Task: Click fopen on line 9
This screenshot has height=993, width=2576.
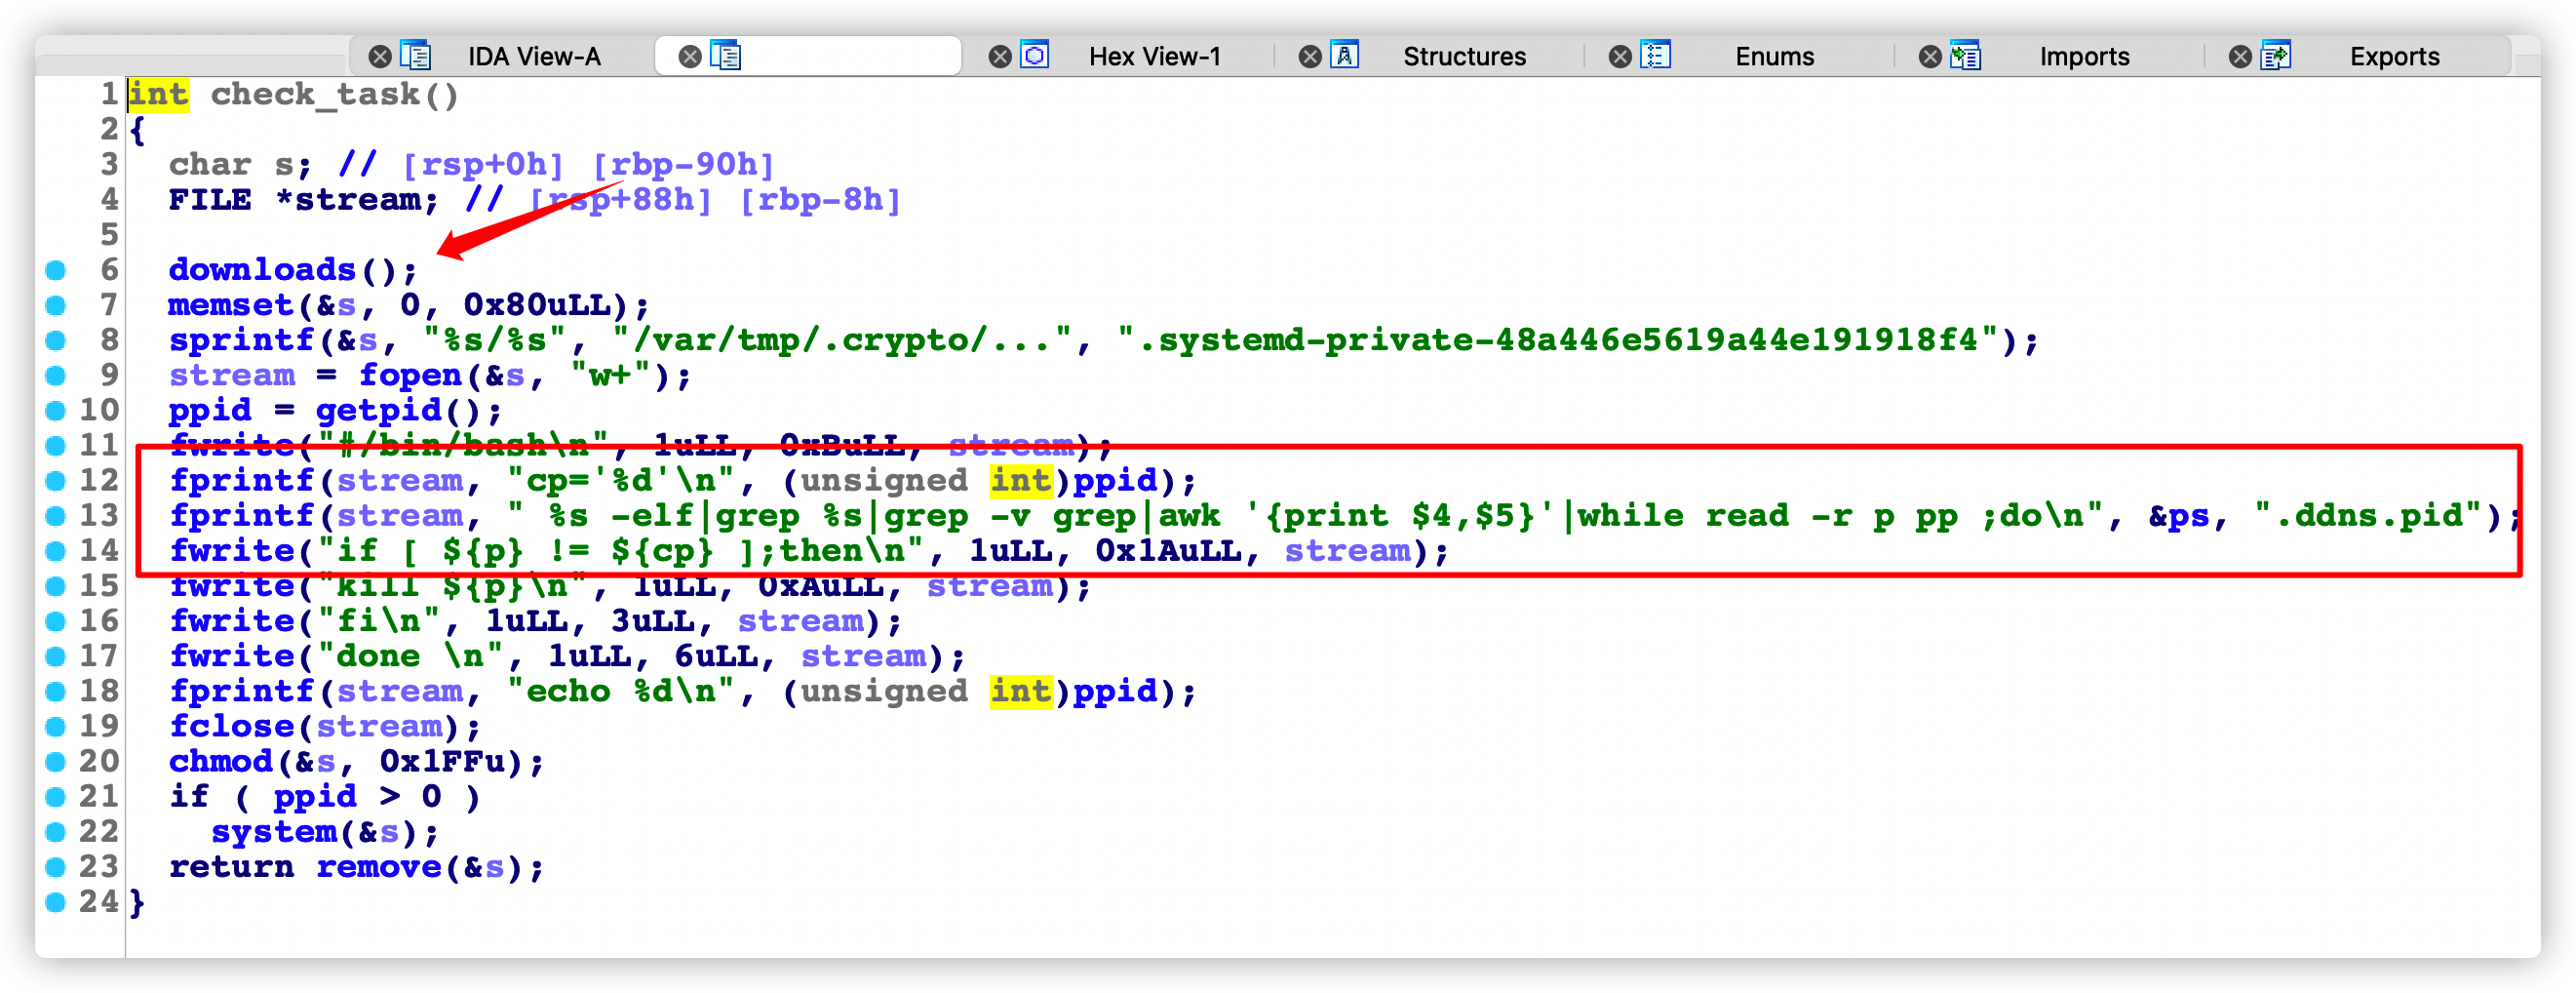Action: 410,375
